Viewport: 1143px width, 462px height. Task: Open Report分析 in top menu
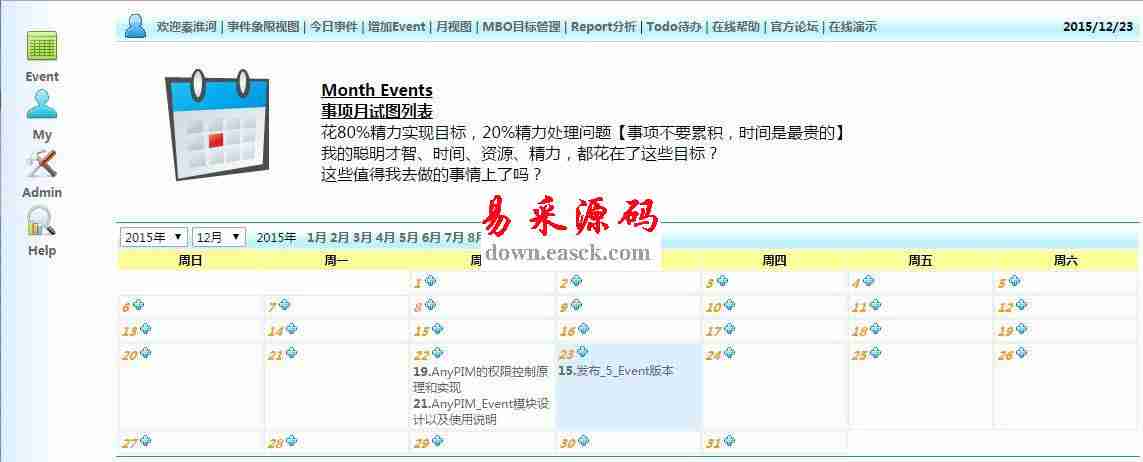pyautogui.click(x=604, y=27)
